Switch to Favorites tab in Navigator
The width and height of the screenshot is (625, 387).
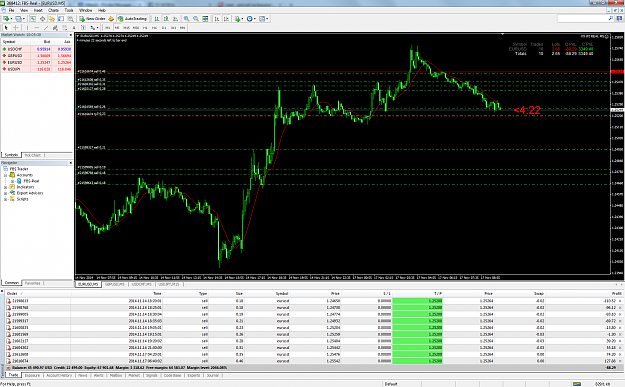pos(33,283)
